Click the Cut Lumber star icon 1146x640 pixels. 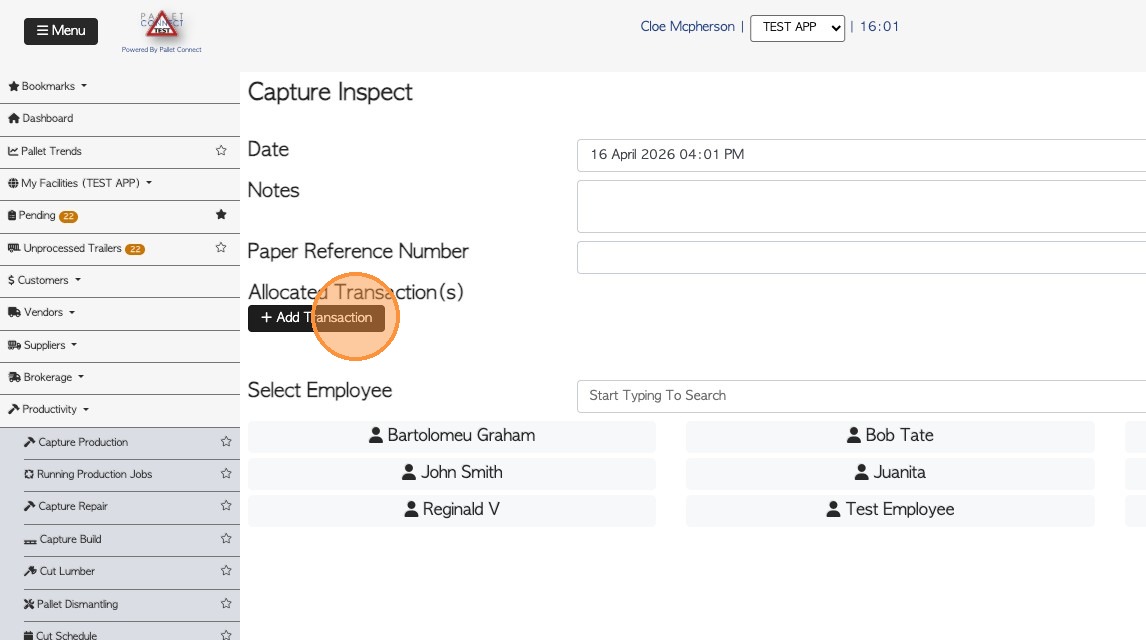(x=226, y=571)
